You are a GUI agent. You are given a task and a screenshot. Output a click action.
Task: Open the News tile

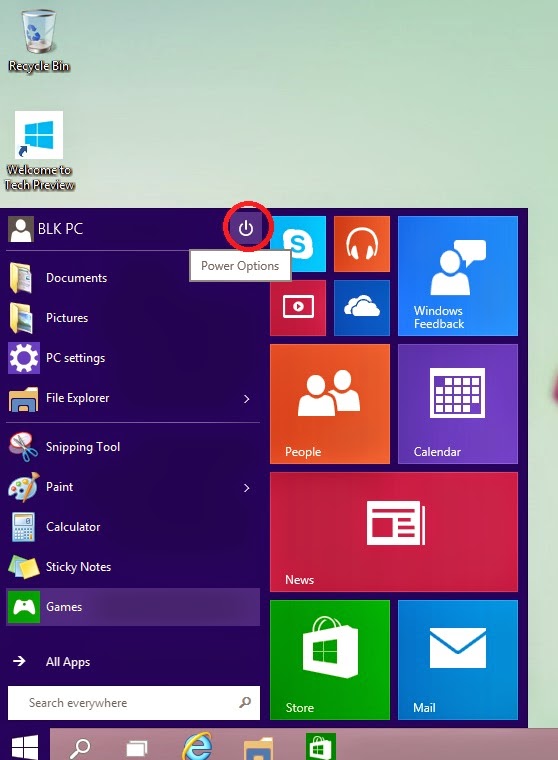[x=394, y=532]
